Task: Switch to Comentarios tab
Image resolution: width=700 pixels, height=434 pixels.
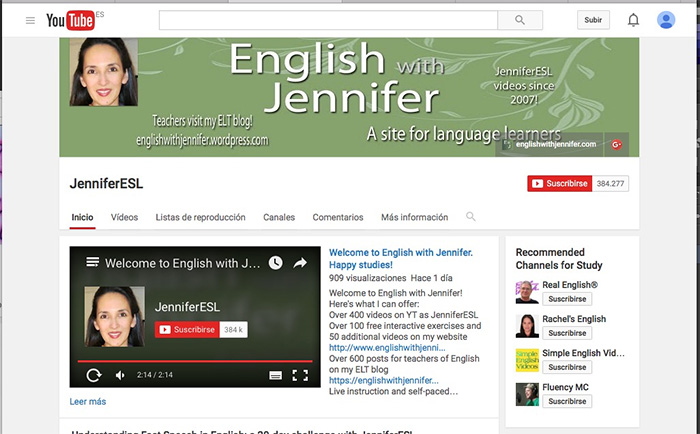Action: pyautogui.click(x=338, y=217)
